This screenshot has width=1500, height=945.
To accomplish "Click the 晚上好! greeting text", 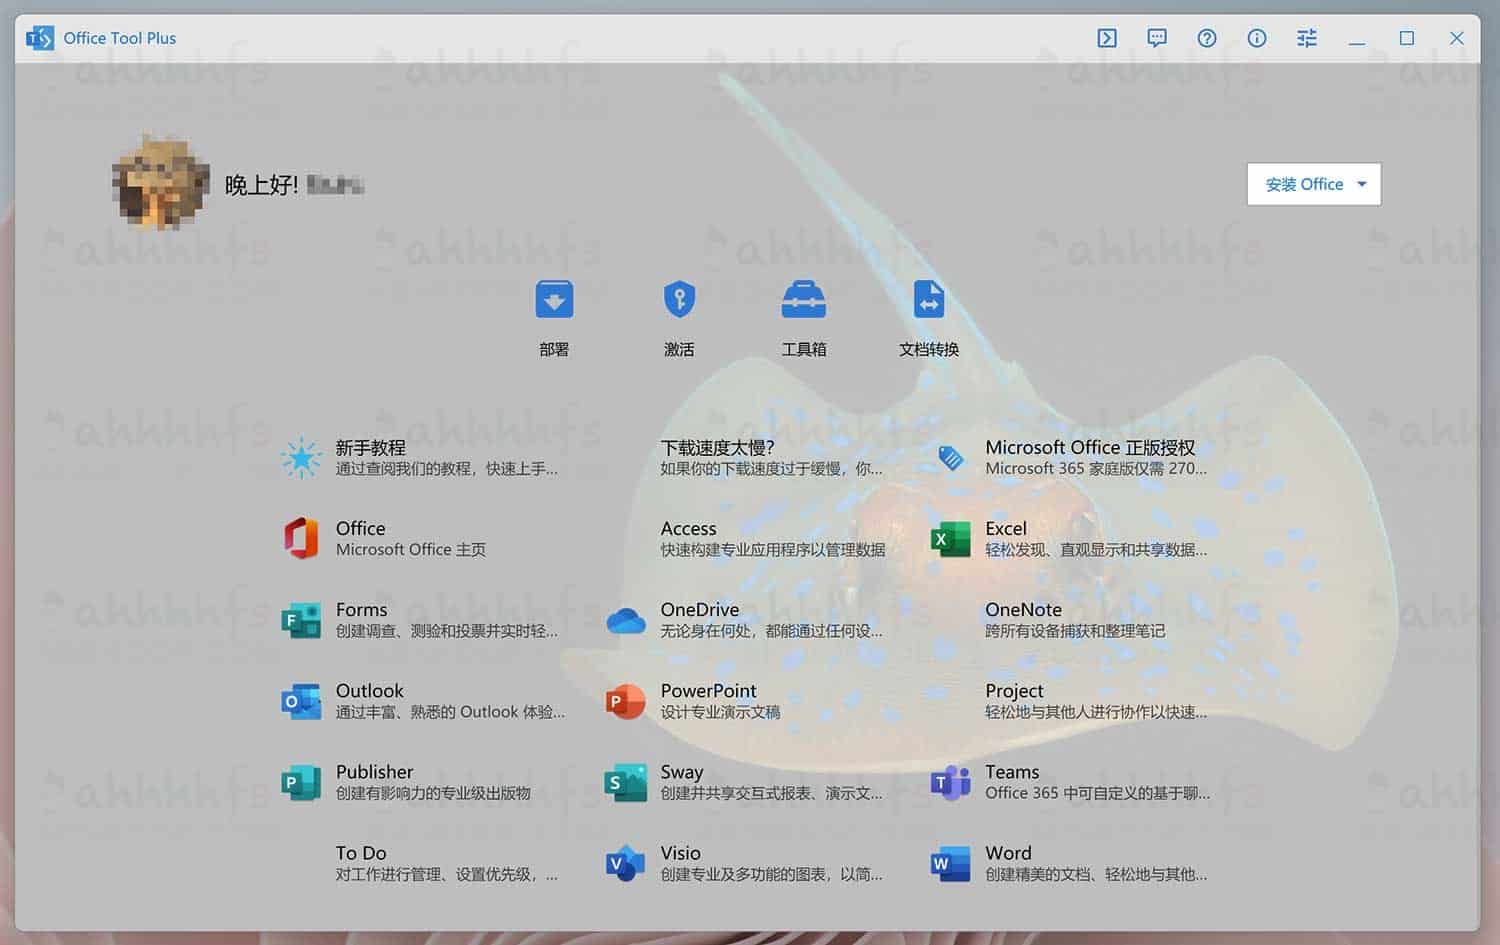I will (261, 185).
